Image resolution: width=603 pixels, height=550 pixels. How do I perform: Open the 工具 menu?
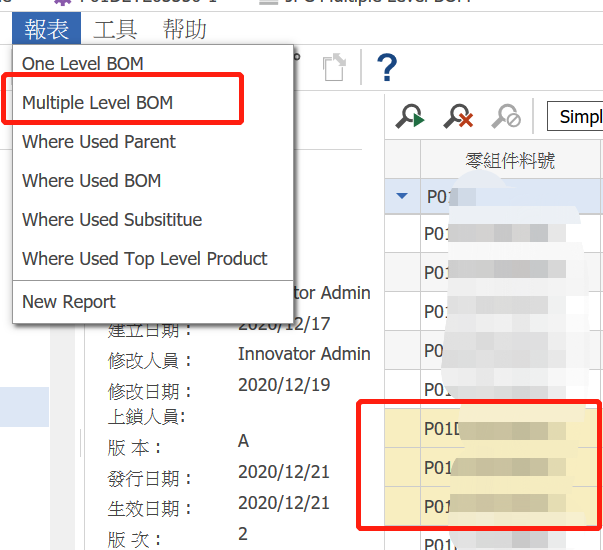click(115, 29)
